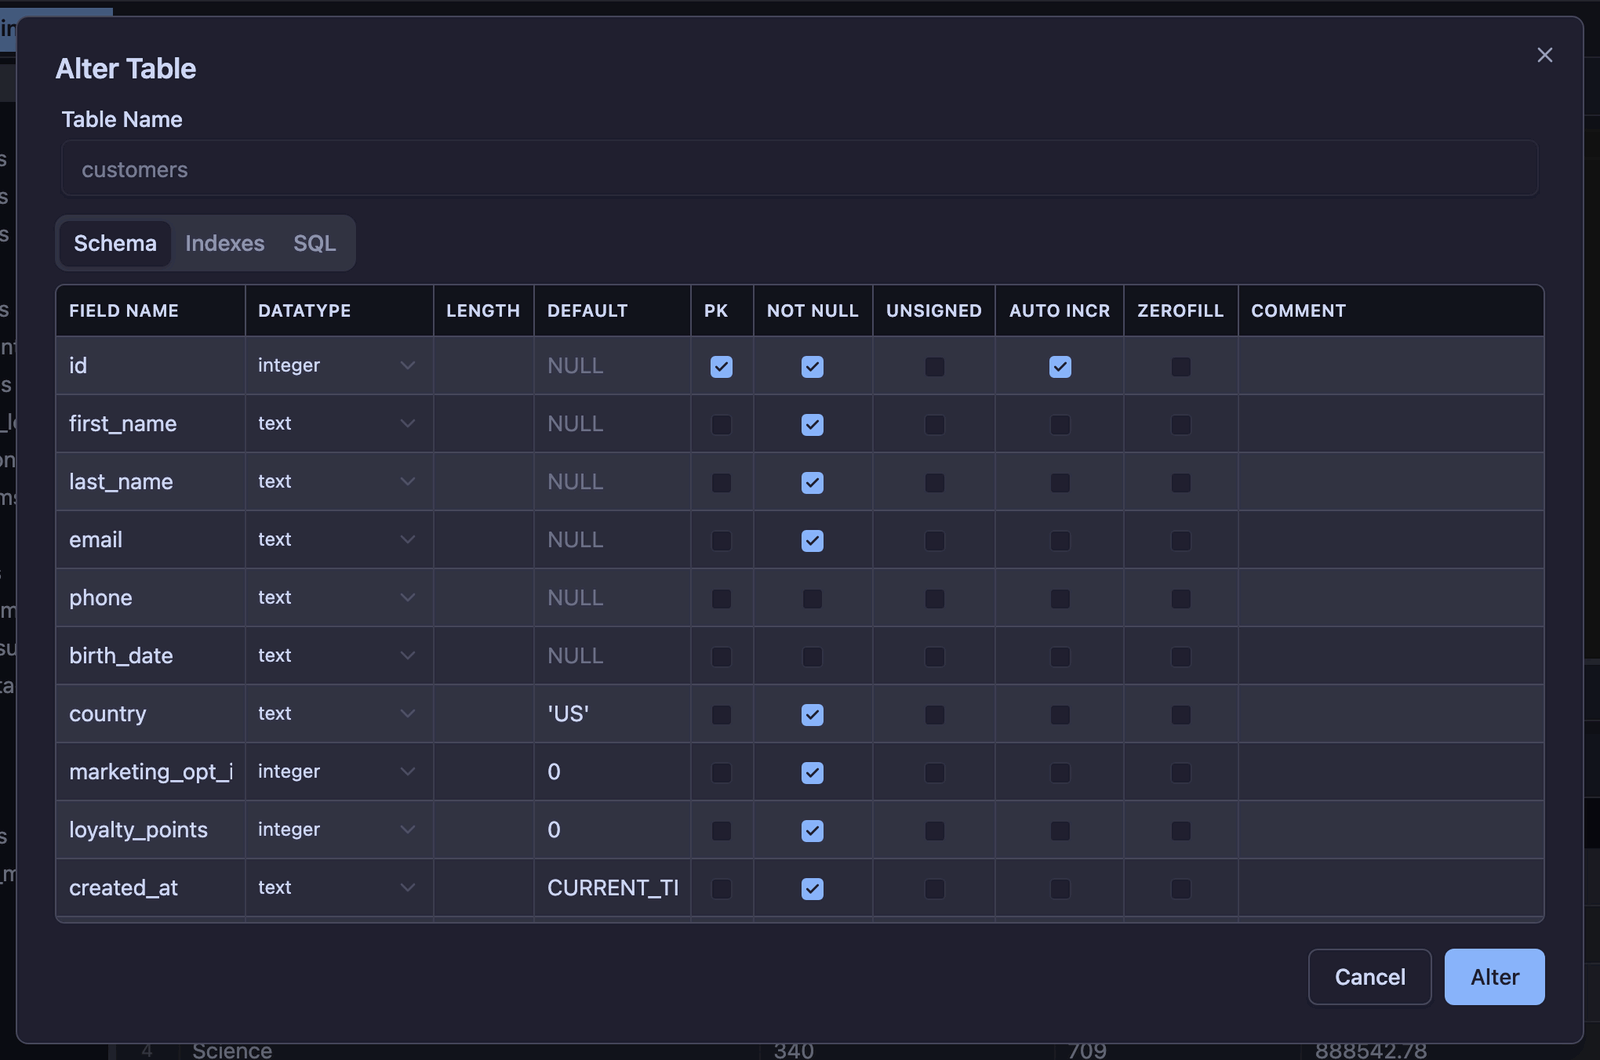Change datatype of the email field
The height and width of the screenshot is (1060, 1600).
tap(338, 540)
